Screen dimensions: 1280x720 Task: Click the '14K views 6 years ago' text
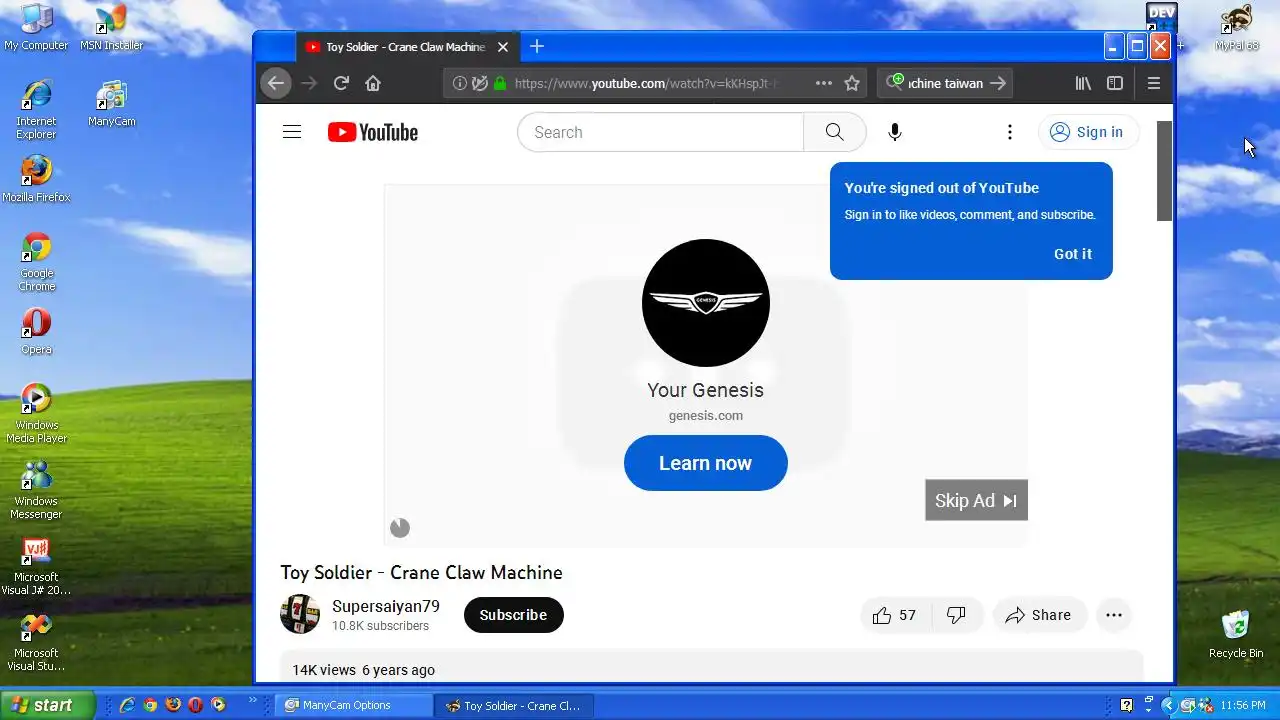(x=363, y=670)
